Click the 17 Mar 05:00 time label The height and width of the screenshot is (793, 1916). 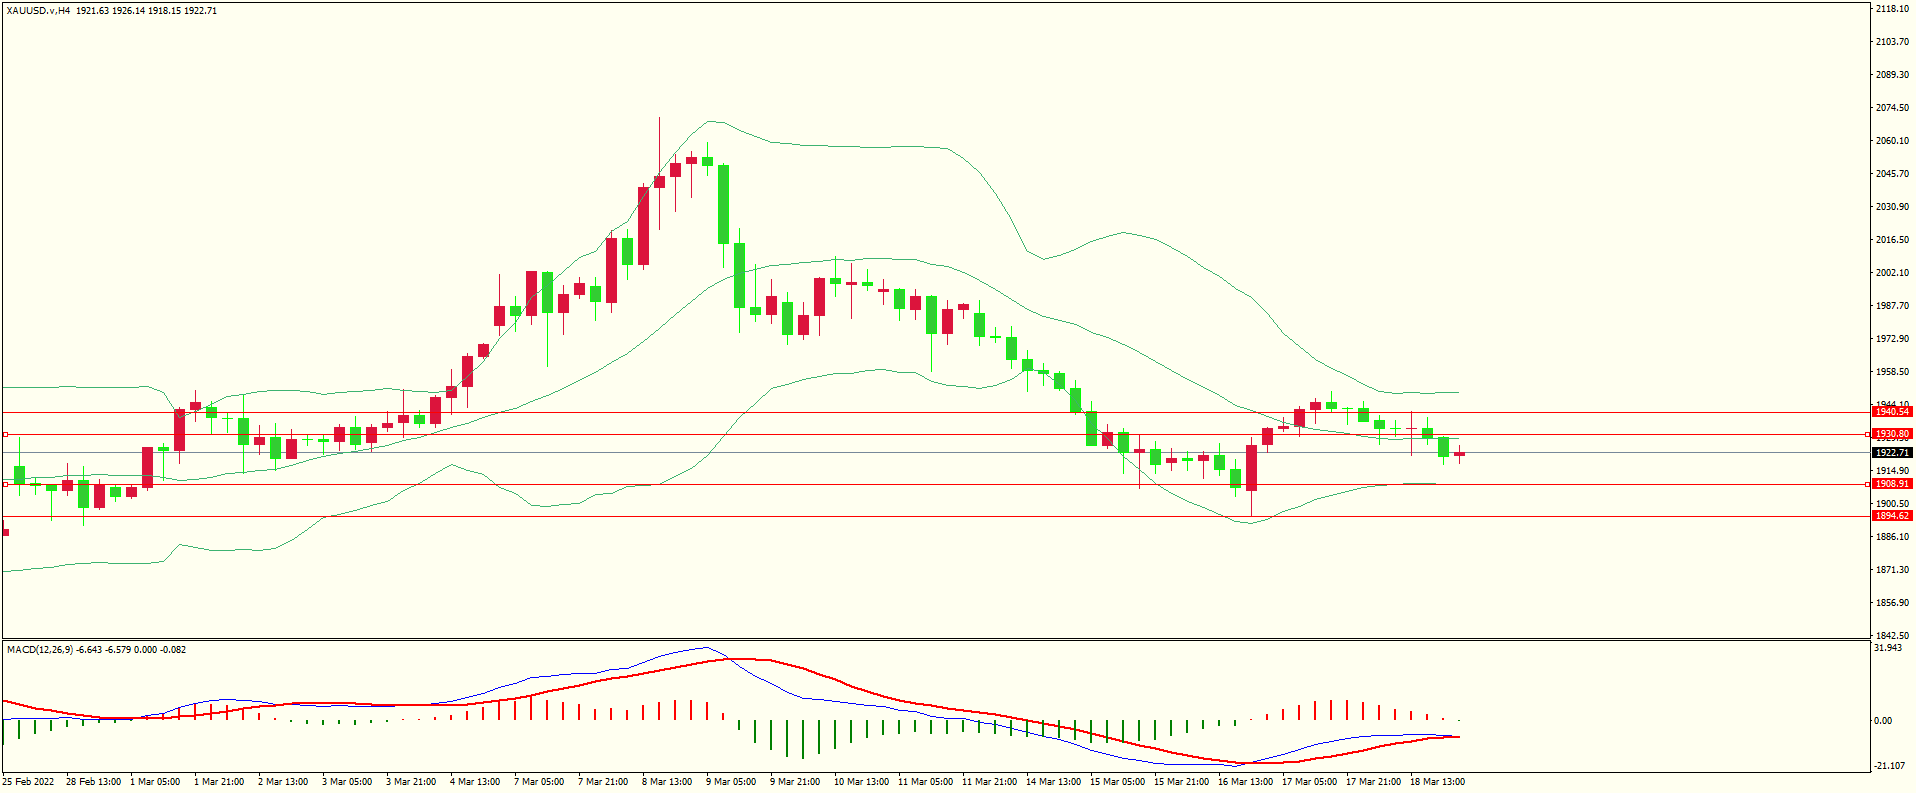tap(1309, 782)
